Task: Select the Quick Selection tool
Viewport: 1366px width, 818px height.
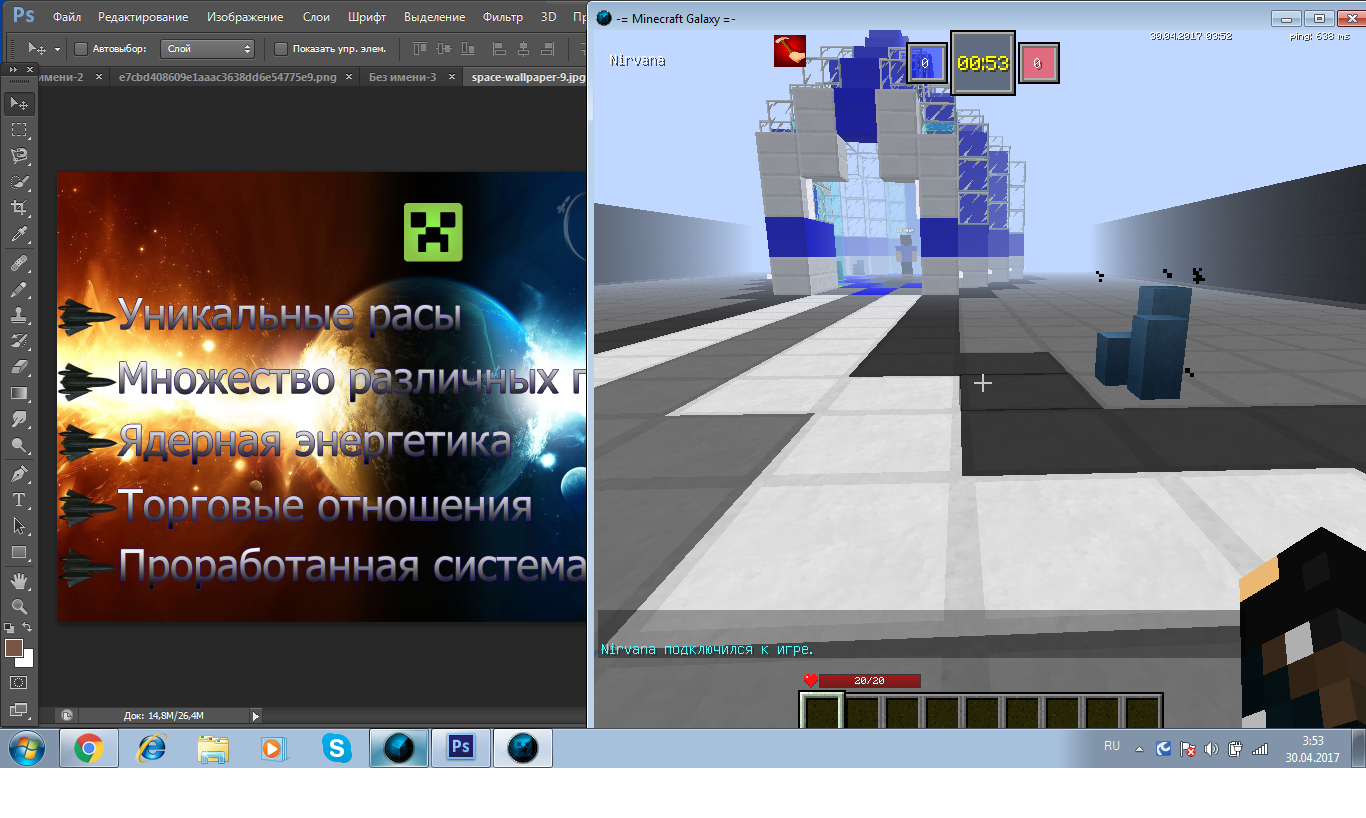Action: point(19,182)
